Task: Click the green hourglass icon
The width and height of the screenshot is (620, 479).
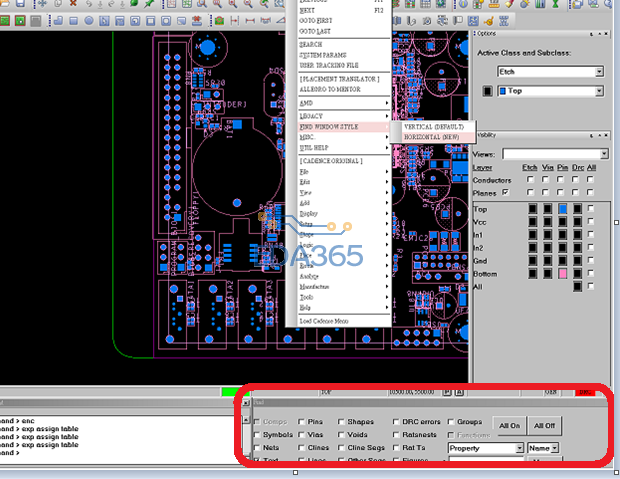Action: (x=556, y=4)
